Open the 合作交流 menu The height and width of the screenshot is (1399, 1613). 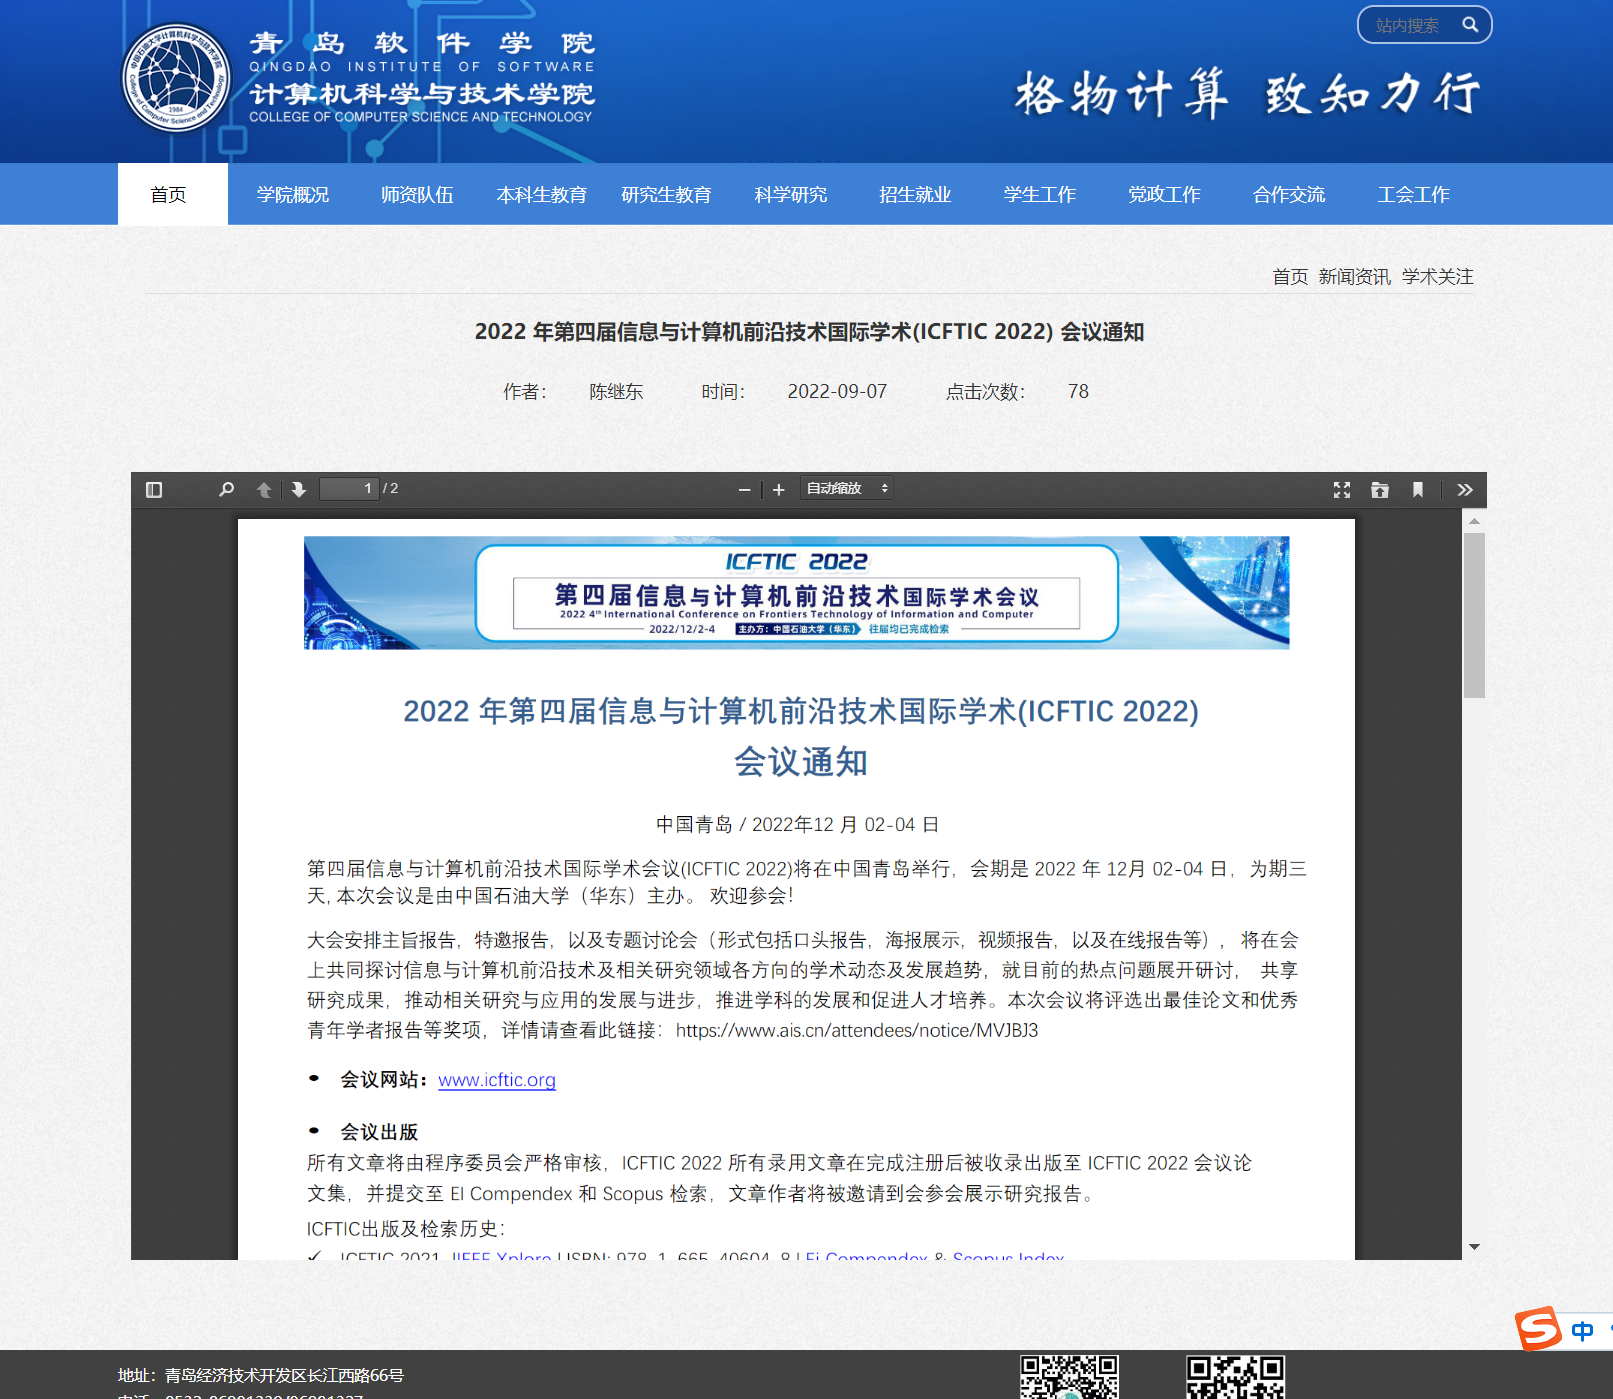tap(1289, 194)
